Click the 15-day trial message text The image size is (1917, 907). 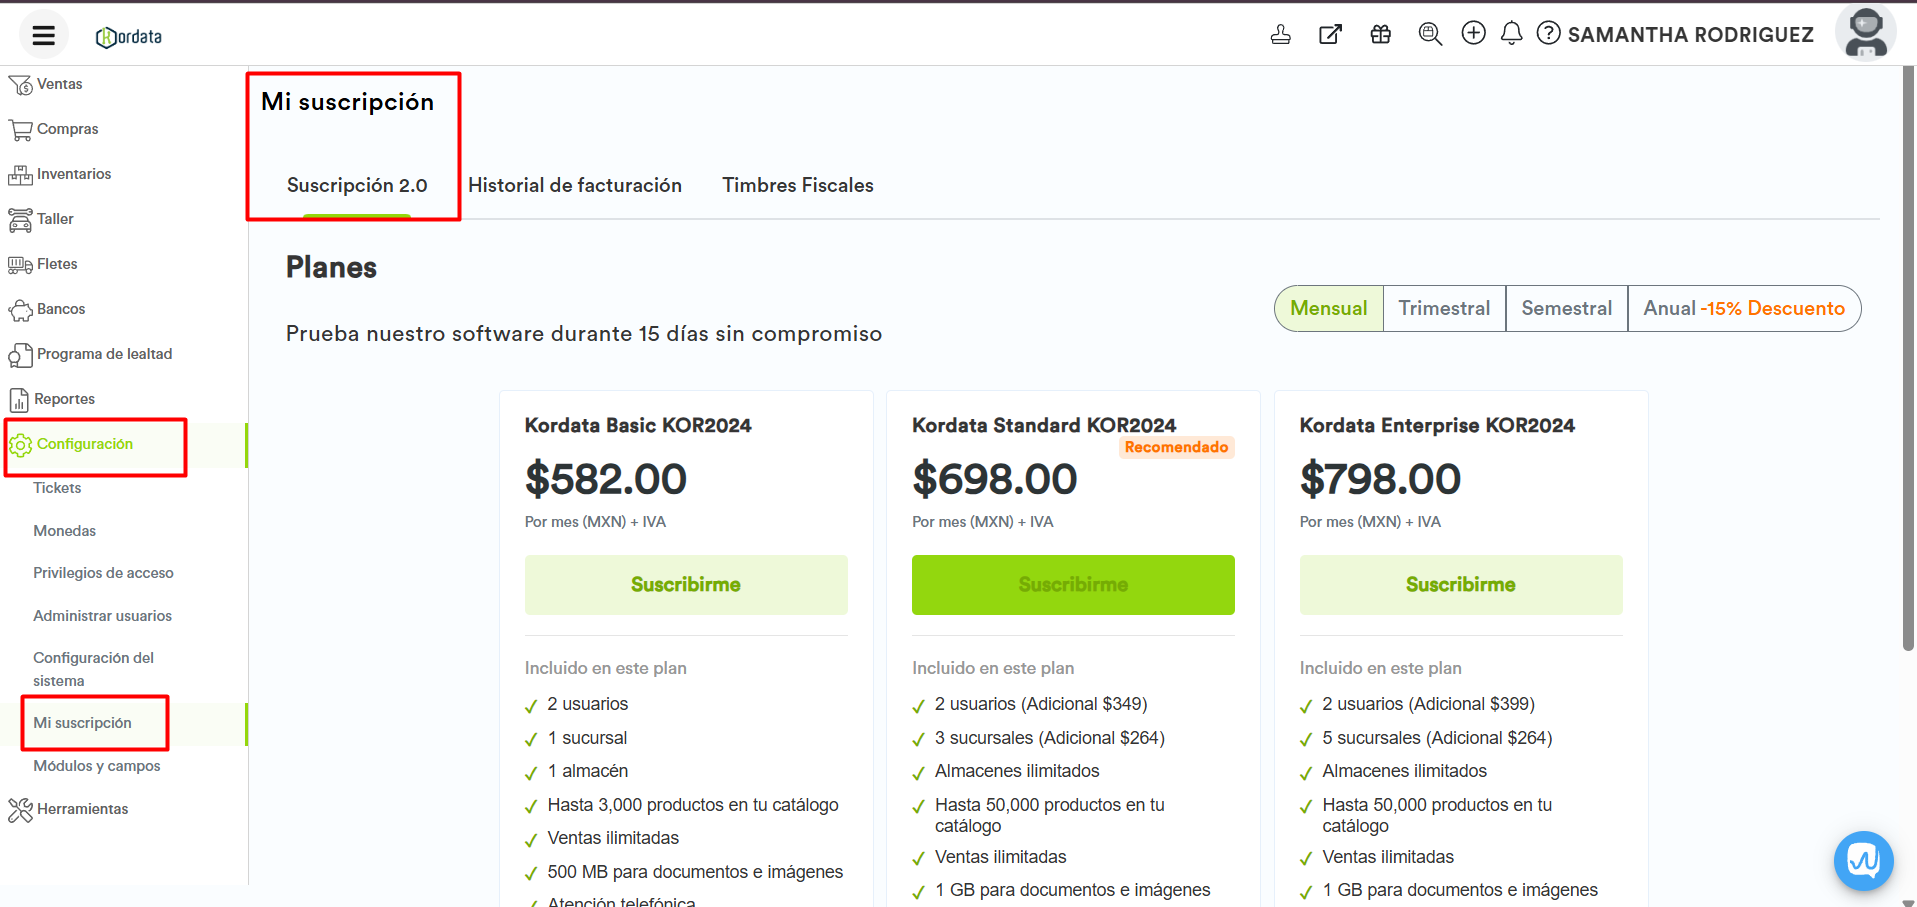584,334
